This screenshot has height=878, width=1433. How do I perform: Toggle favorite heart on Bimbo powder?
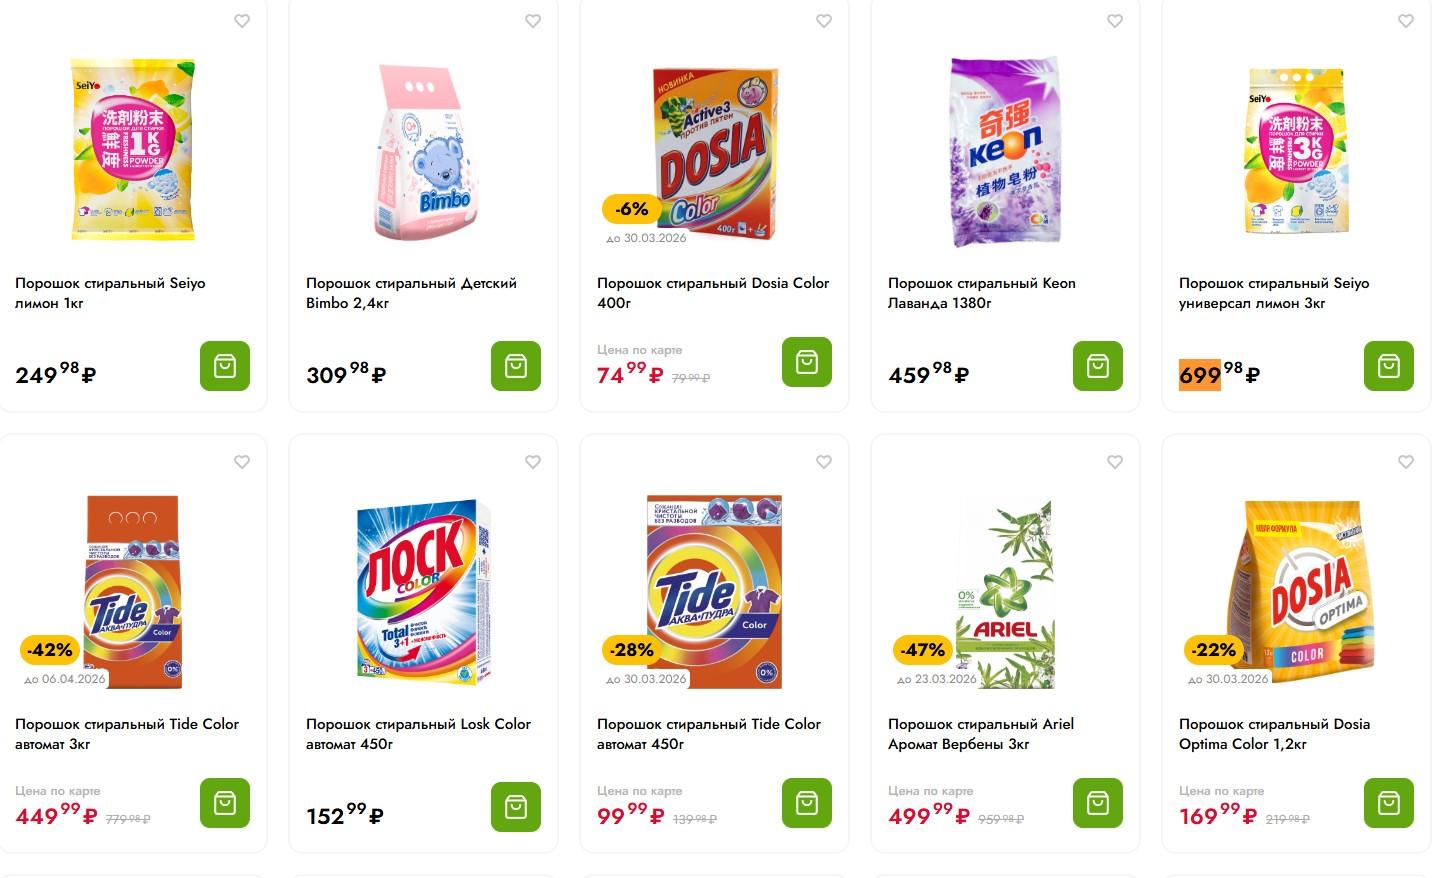coord(533,21)
